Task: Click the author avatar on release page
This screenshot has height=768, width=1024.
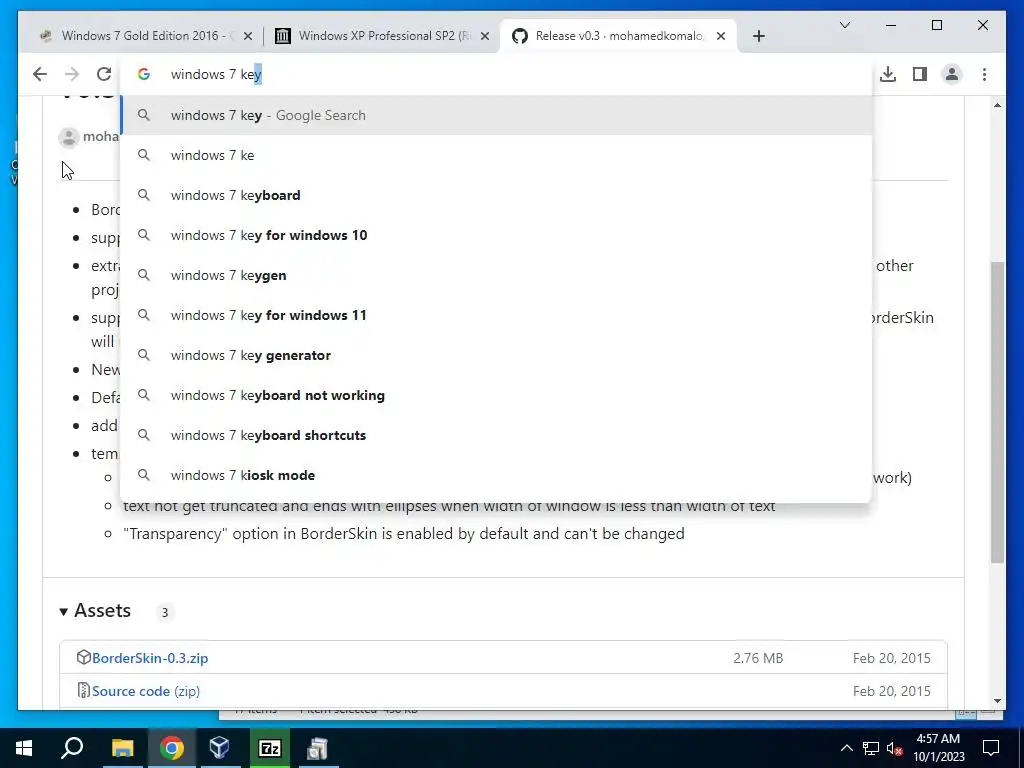Action: point(68,137)
